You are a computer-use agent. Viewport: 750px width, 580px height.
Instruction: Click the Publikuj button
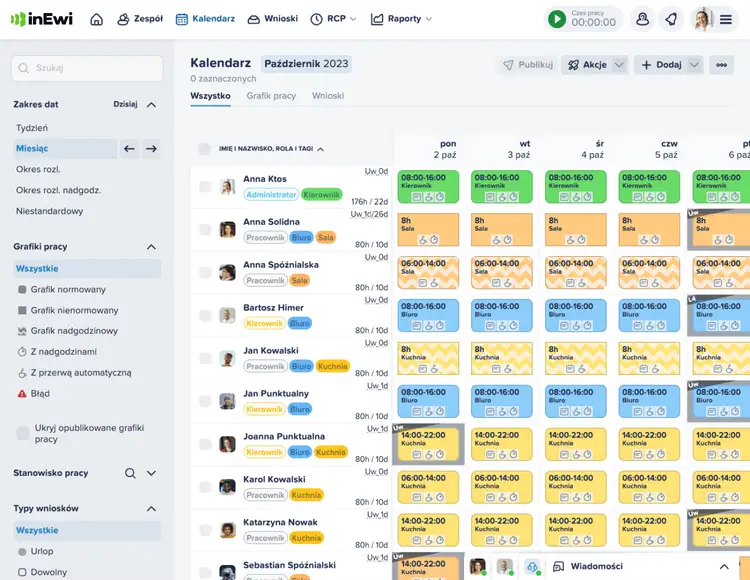tap(527, 65)
